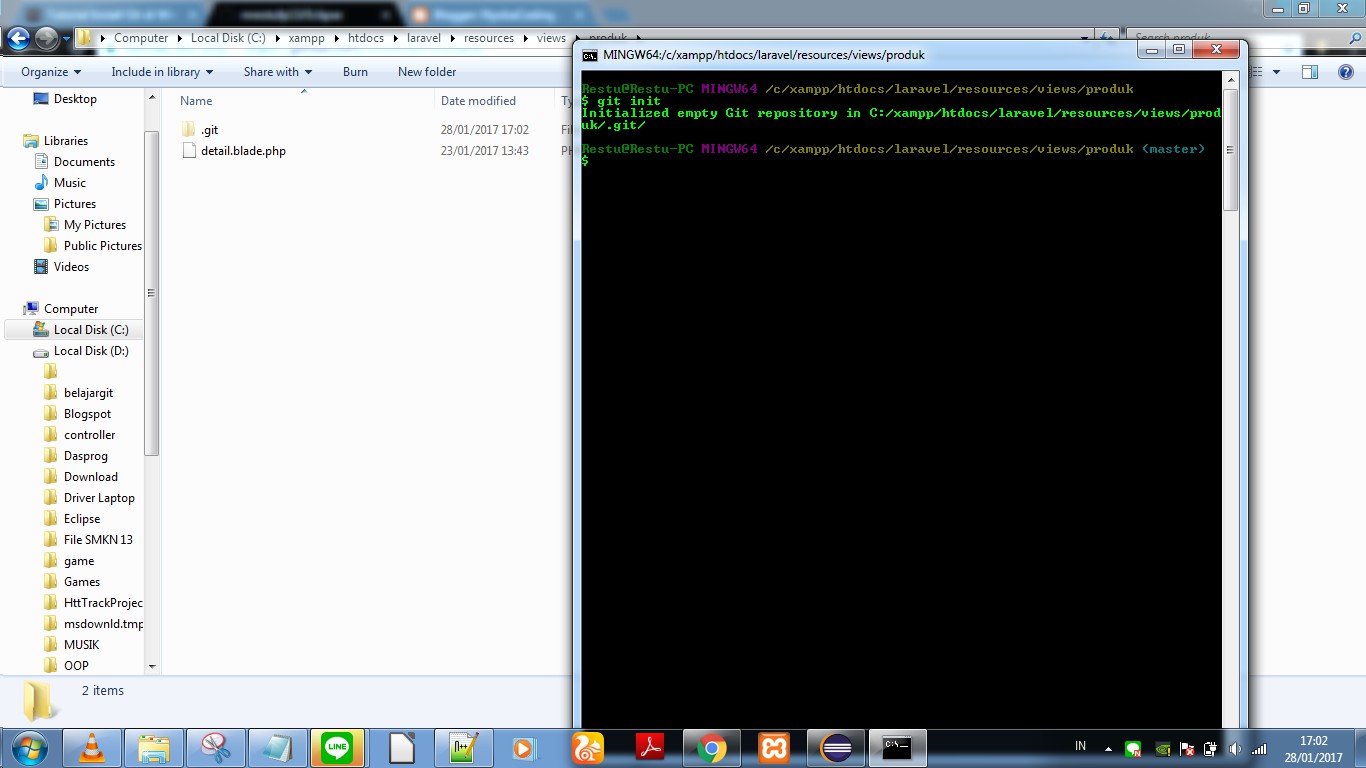The image size is (1366, 768).
Task: Open File SMKN 13 folder in tree
Action: (x=98, y=540)
